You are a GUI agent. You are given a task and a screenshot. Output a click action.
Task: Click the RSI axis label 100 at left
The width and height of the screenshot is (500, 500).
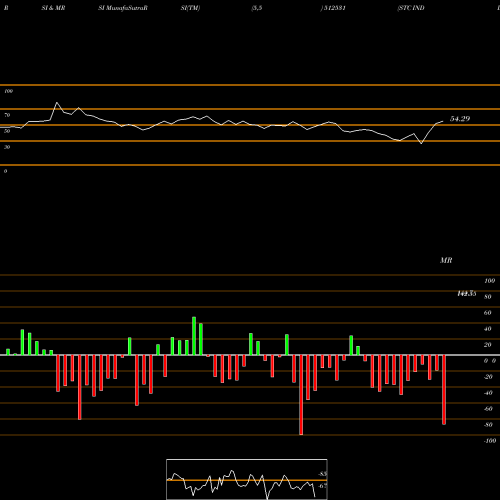(9, 91)
